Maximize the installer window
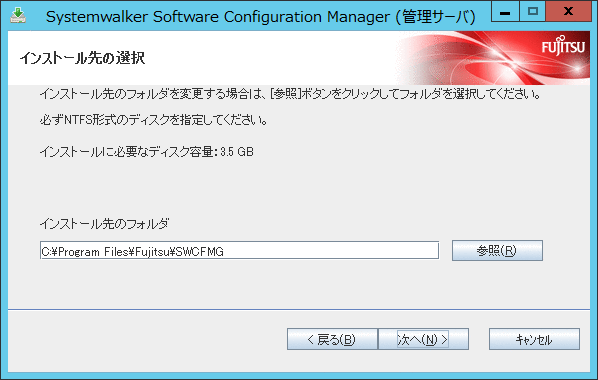This screenshot has height=380, width=598. 532,12
